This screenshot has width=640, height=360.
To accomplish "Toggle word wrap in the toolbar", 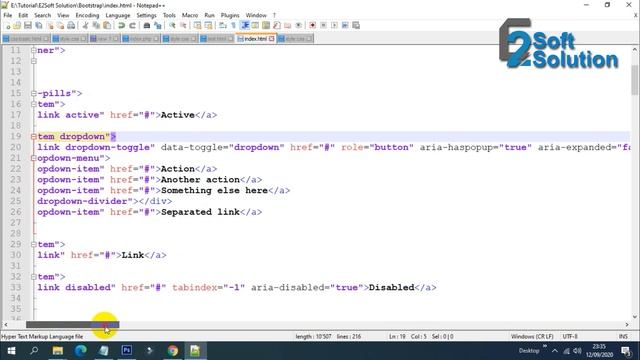I will (222, 25).
